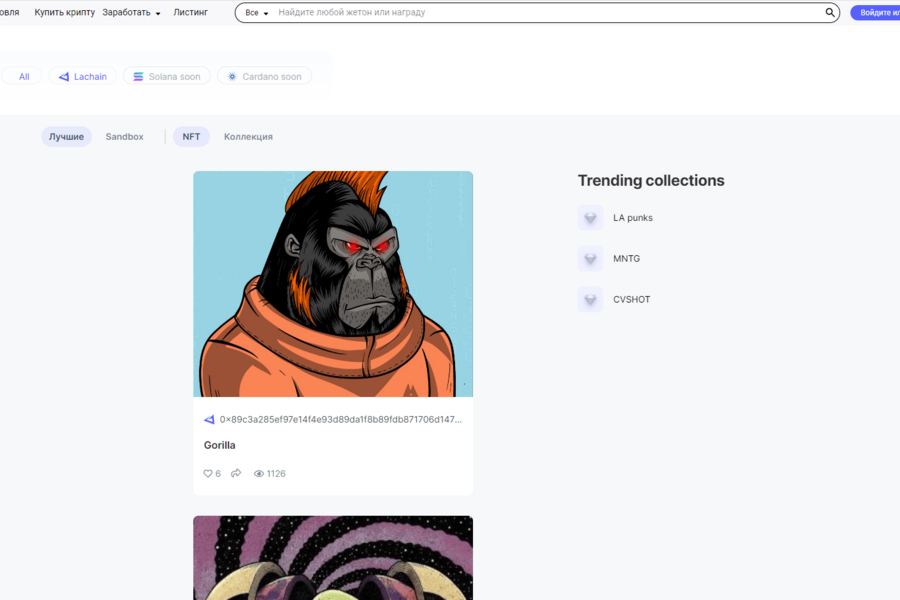Open the Купить крипту page
This screenshot has height=600, width=900.
point(65,13)
